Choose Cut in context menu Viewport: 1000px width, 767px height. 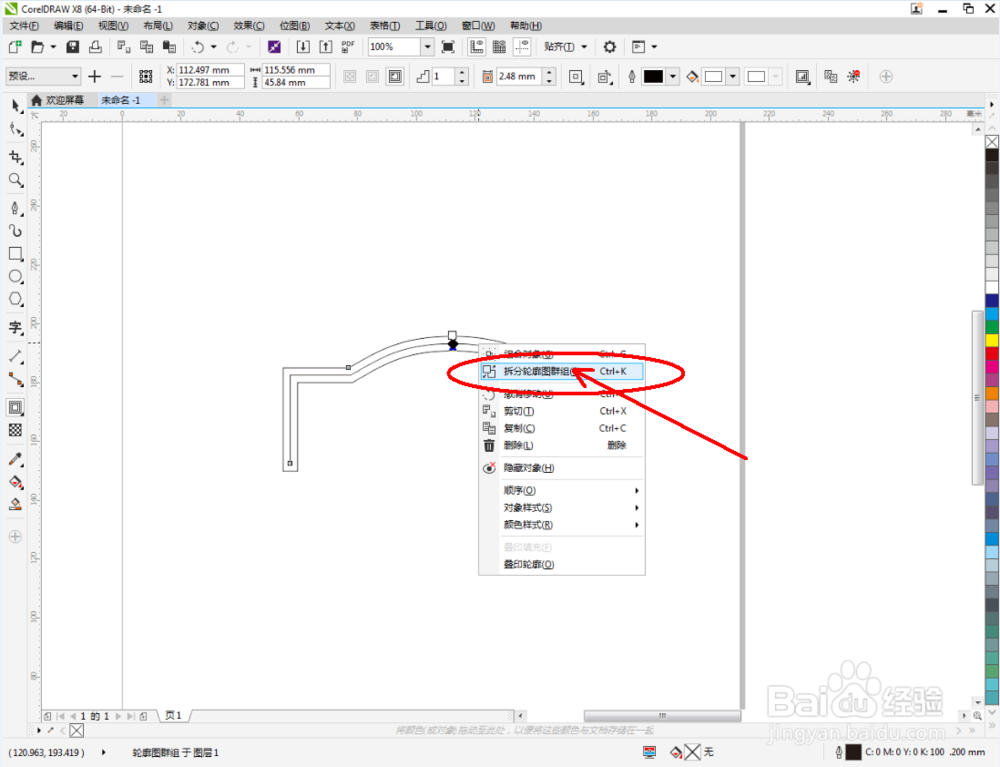562,411
